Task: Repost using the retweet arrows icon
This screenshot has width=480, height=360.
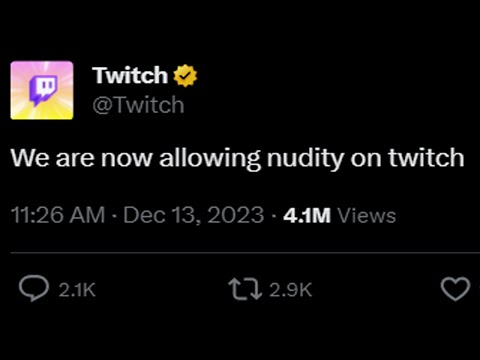Action: 245,289
